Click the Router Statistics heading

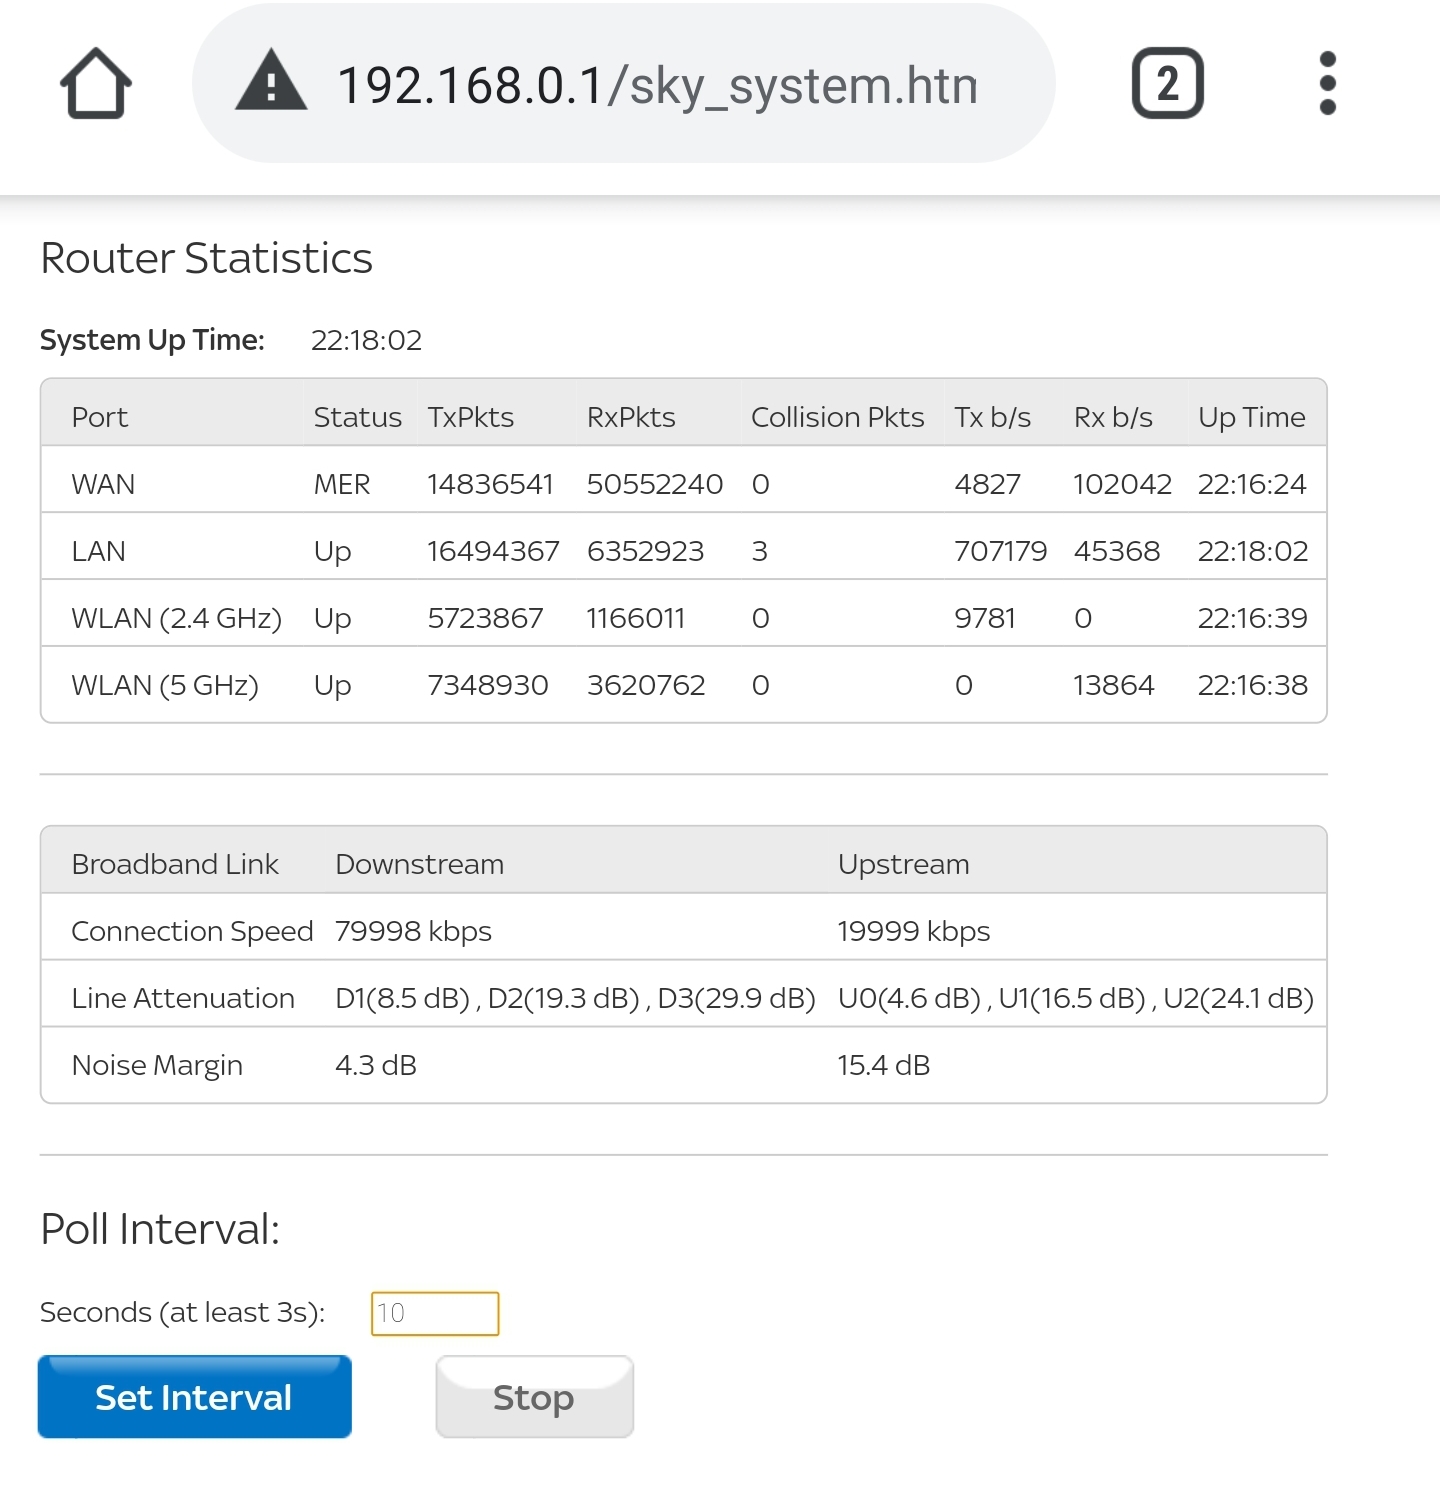[x=206, y=258]
